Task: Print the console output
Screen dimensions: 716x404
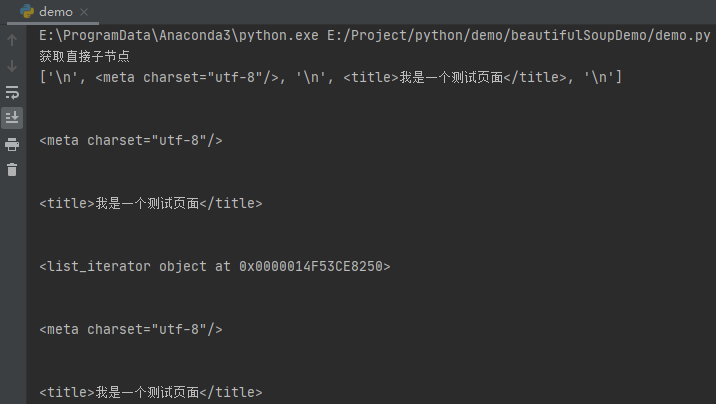Action: 12,144
